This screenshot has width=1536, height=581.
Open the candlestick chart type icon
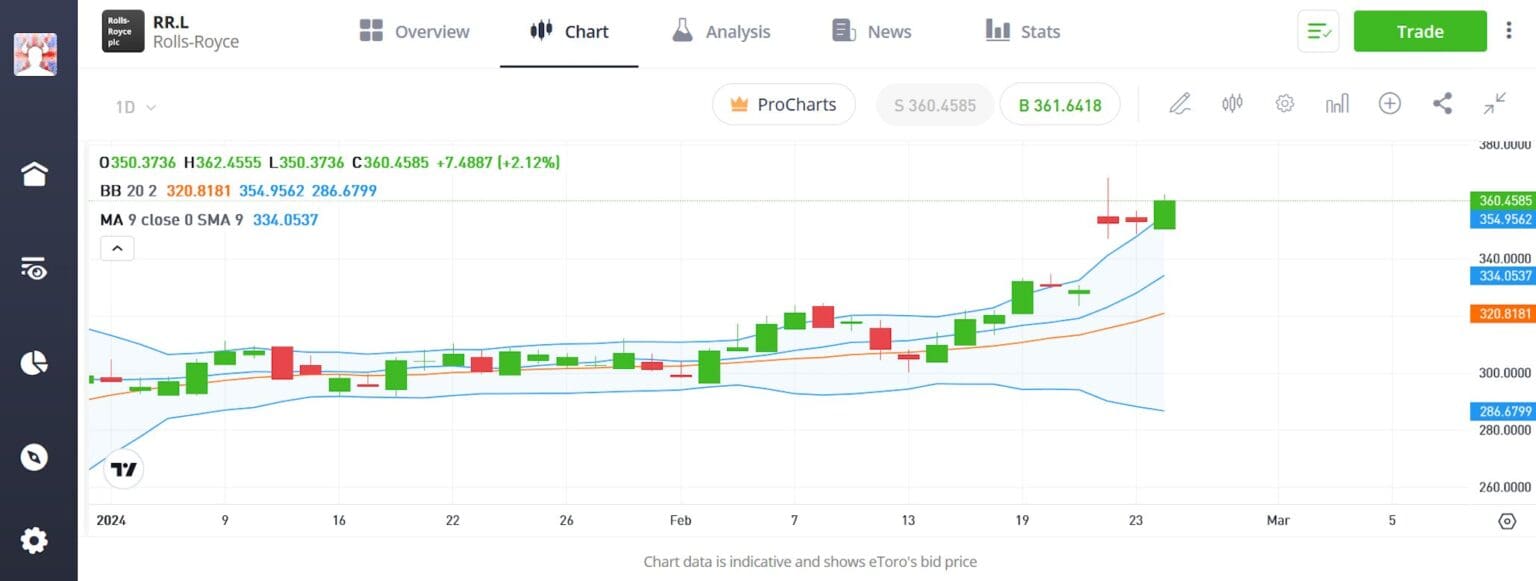[1232, 103]
